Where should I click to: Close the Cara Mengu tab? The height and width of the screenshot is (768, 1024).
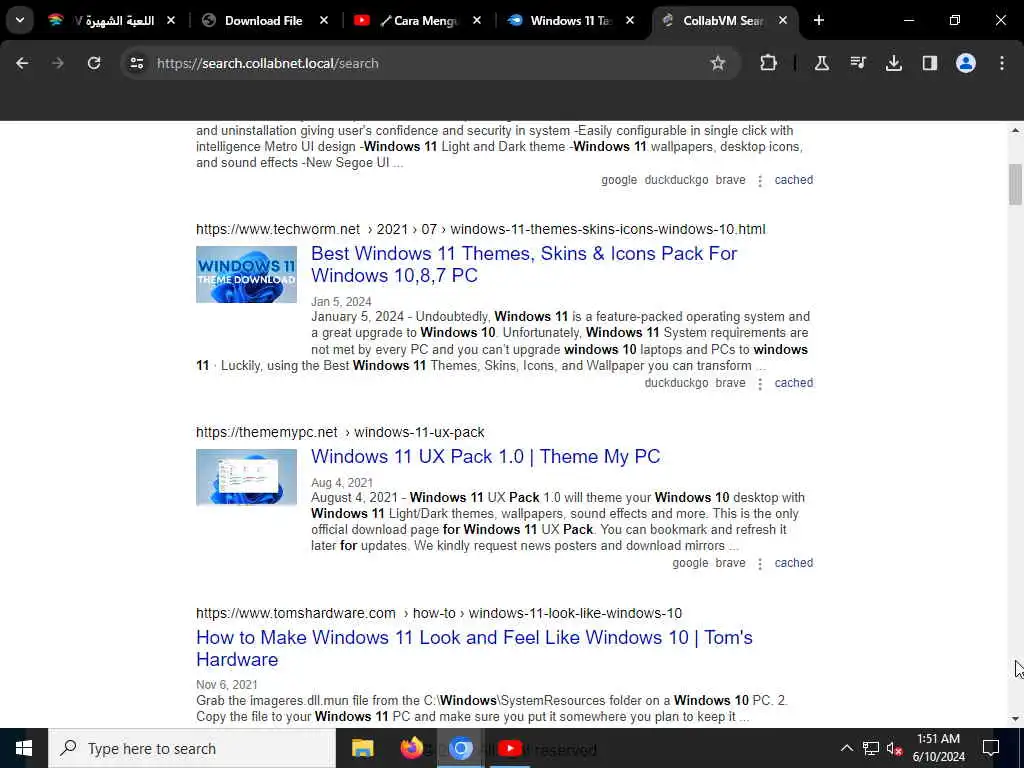[x=477, y=20]
